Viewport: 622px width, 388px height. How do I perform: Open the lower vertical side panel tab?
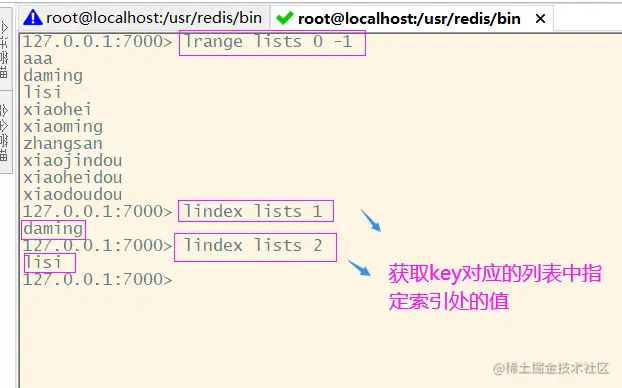click(x=5, y=132)
